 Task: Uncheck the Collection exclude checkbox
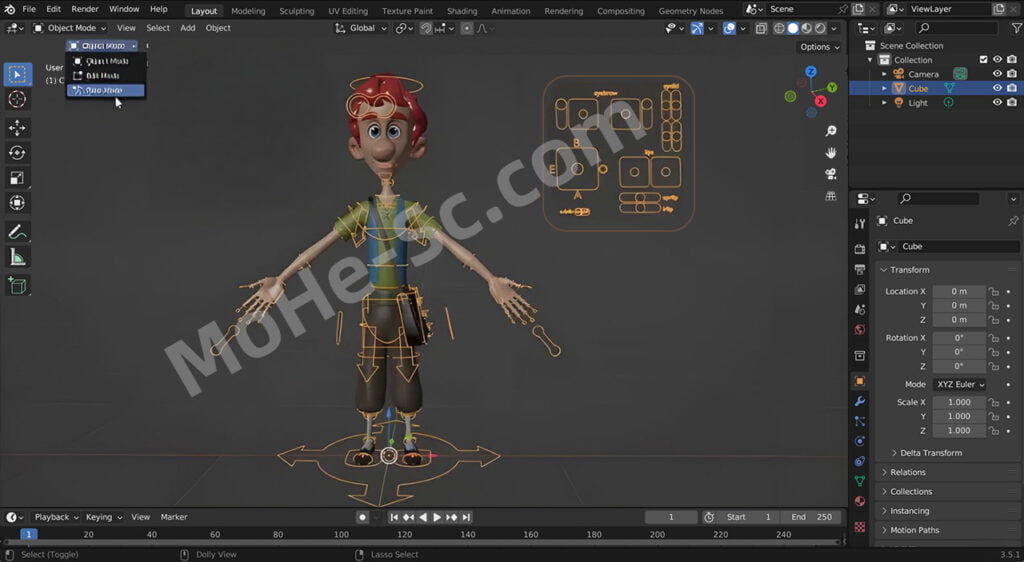click(x=983, y=60)
